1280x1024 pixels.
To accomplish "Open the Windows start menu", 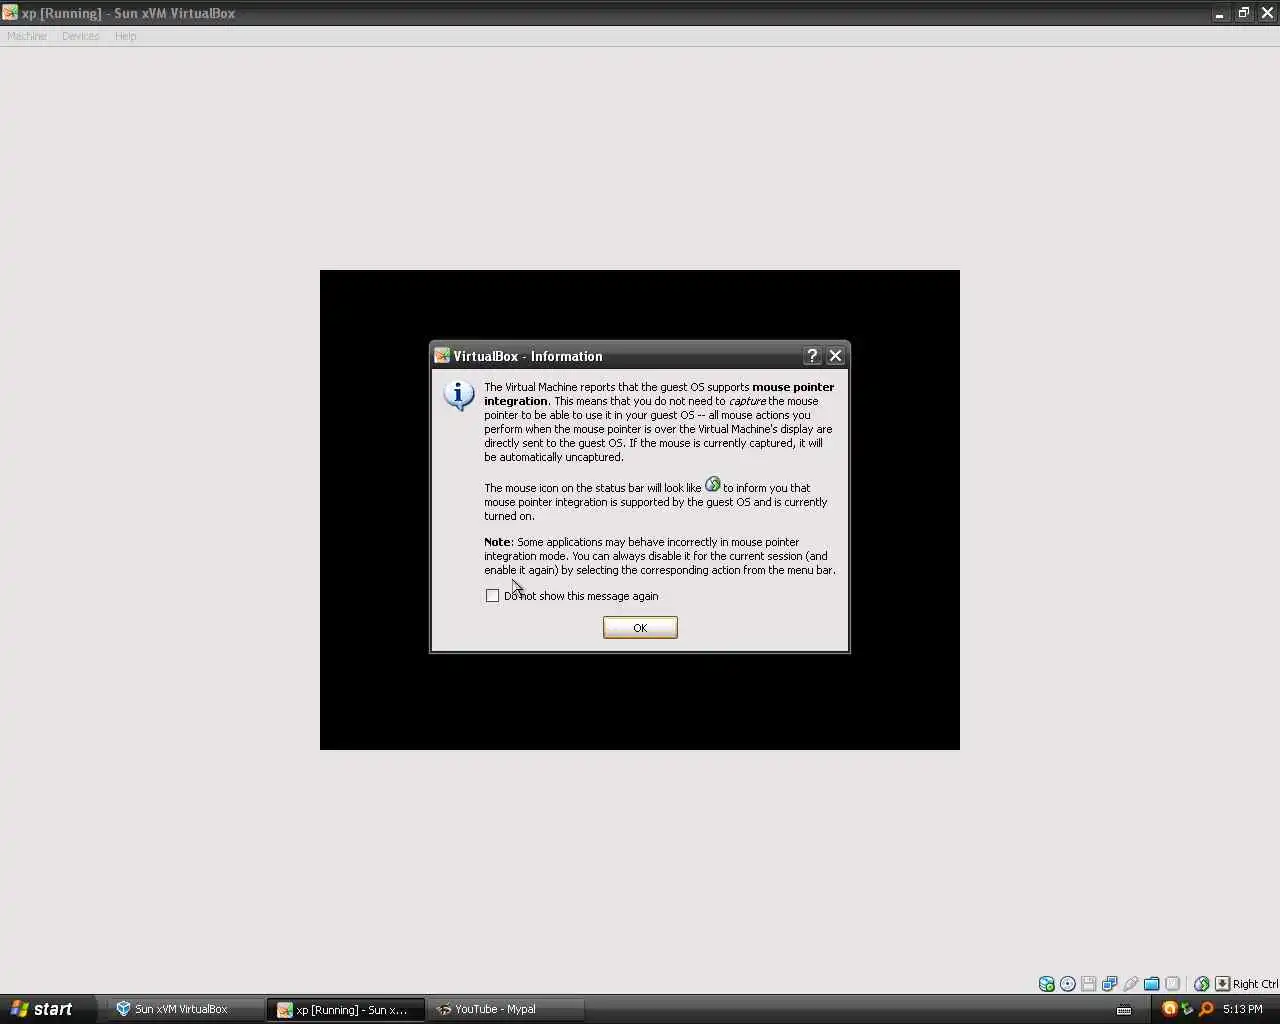I will (x=48, y=1009).
